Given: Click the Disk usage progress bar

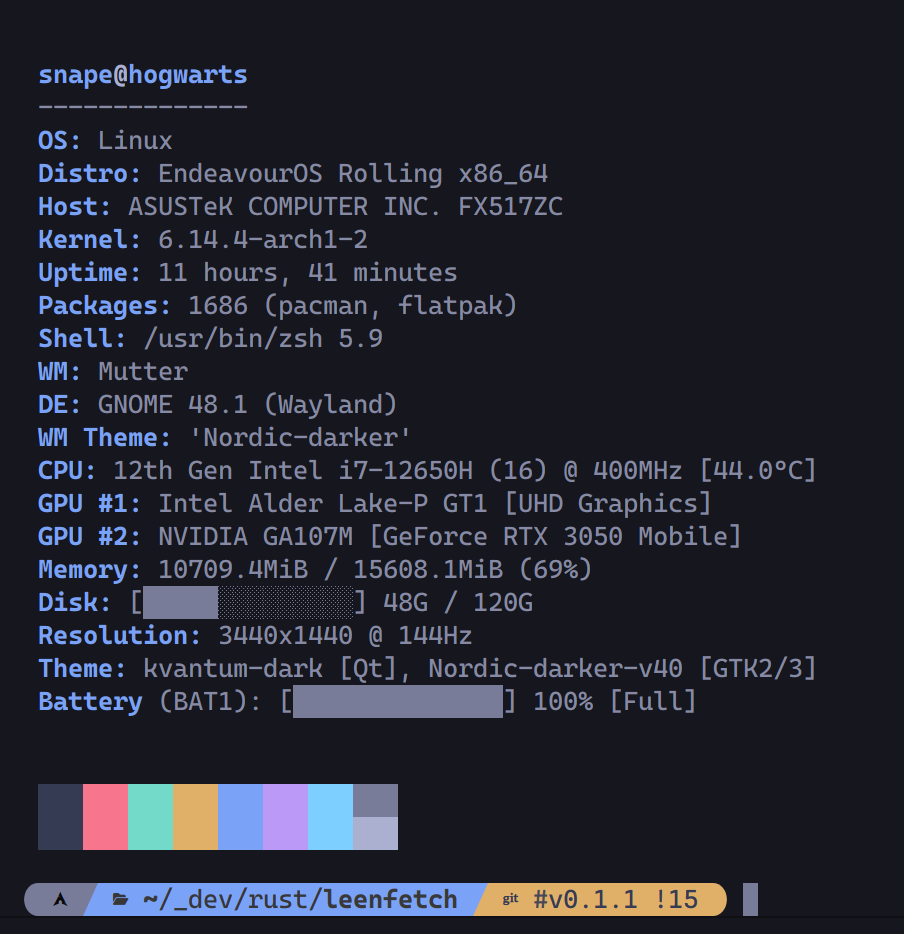Looking at the screenshot, I should pos(248,602).
